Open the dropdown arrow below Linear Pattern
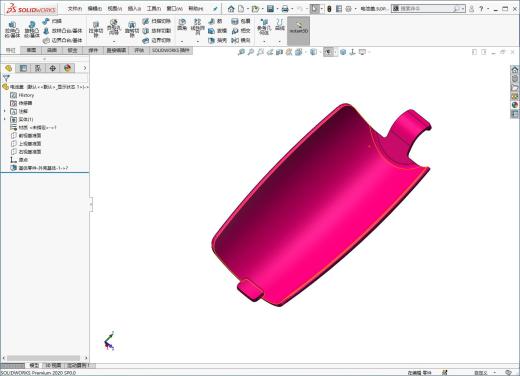 click(197, 41)
